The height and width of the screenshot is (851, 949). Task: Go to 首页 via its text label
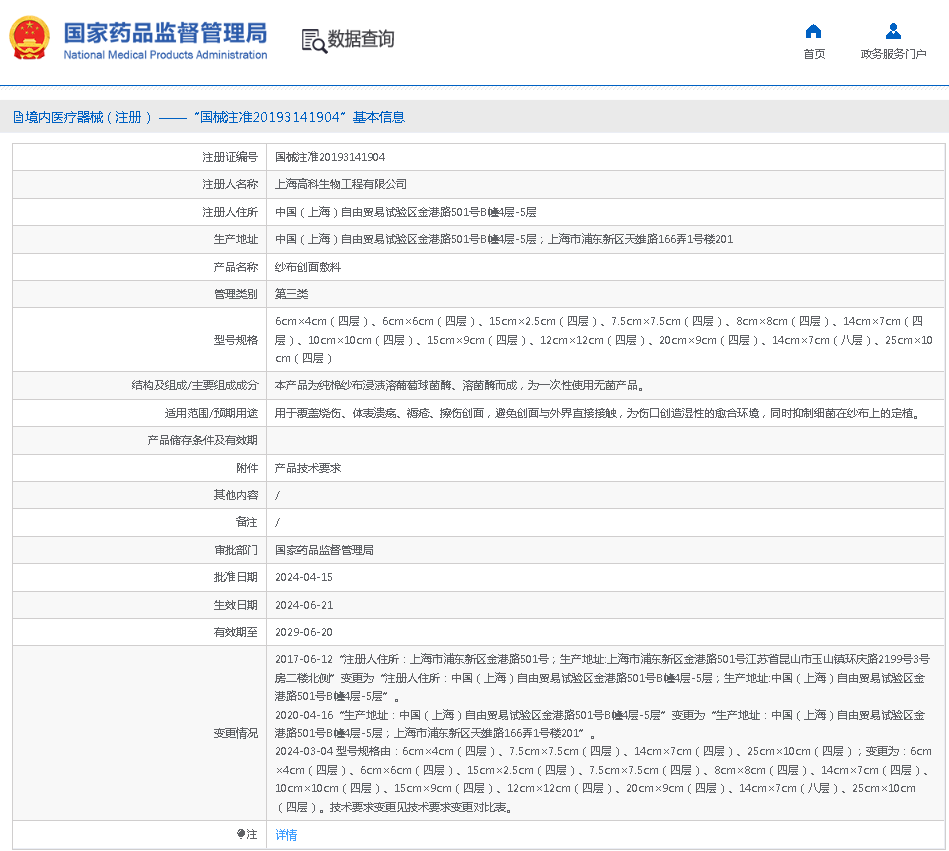pos(814,54)
